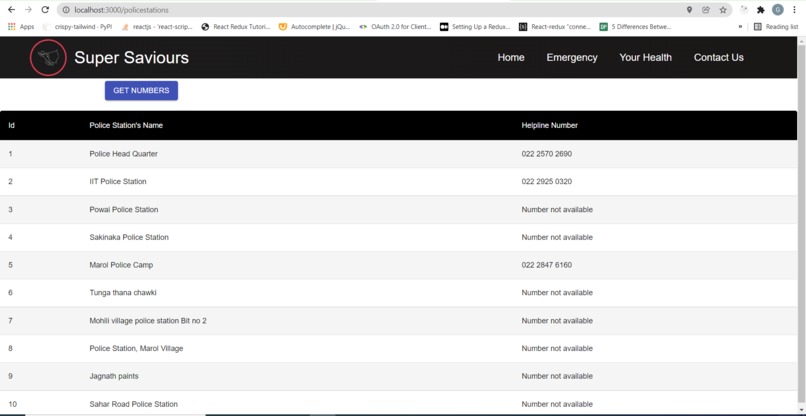The image size is (806, 416).
Task: Select Sakinaka Police Station cell
Action: click(x=129, y=237)
